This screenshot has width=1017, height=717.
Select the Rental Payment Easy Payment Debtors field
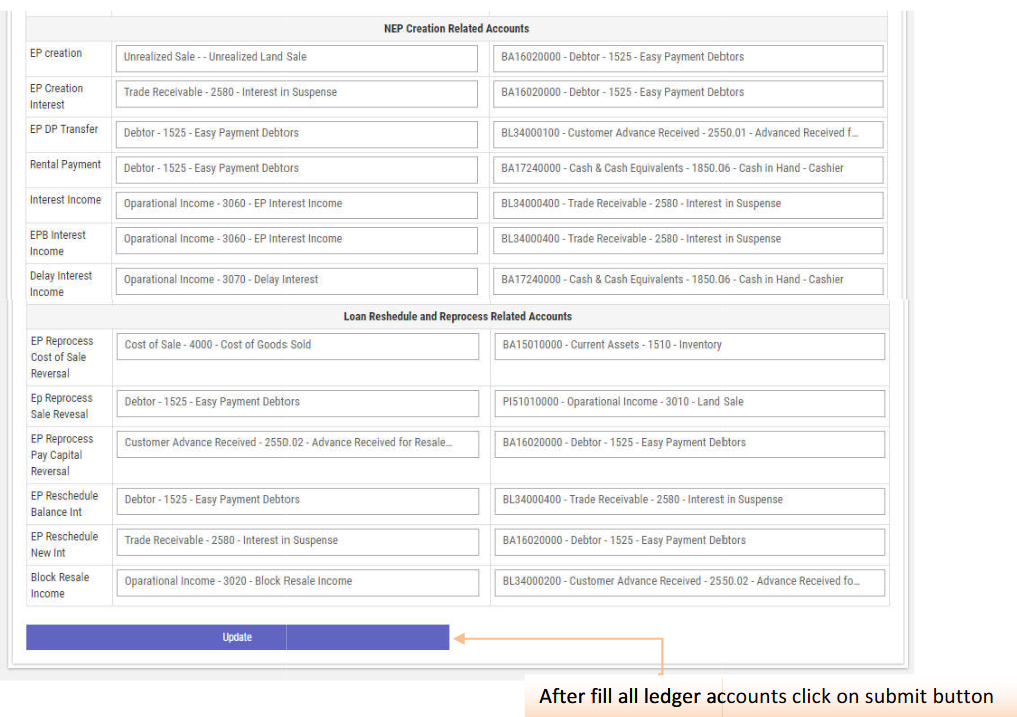(296, 169)
